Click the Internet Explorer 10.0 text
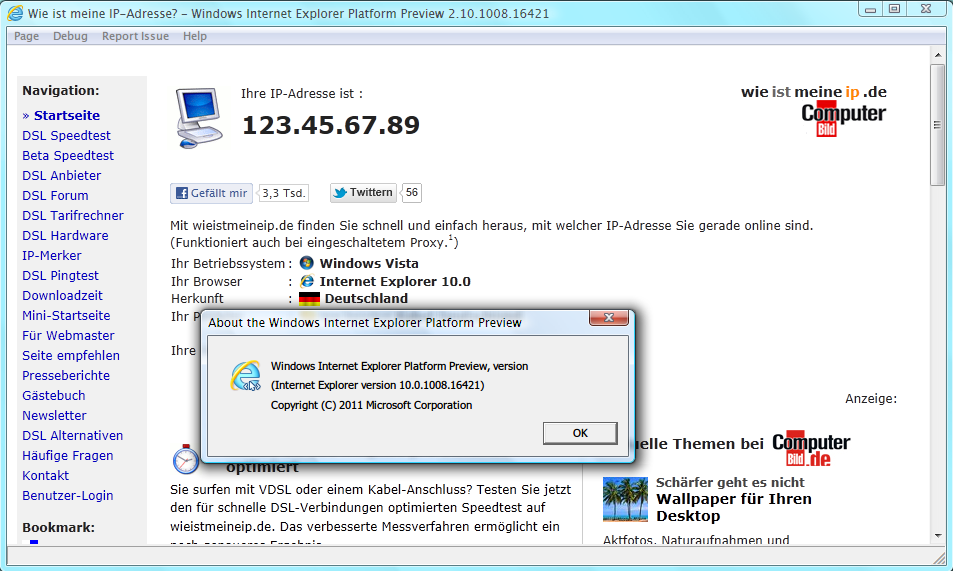Viewport: 953px width, 571px height. click(x=395, y=282)
